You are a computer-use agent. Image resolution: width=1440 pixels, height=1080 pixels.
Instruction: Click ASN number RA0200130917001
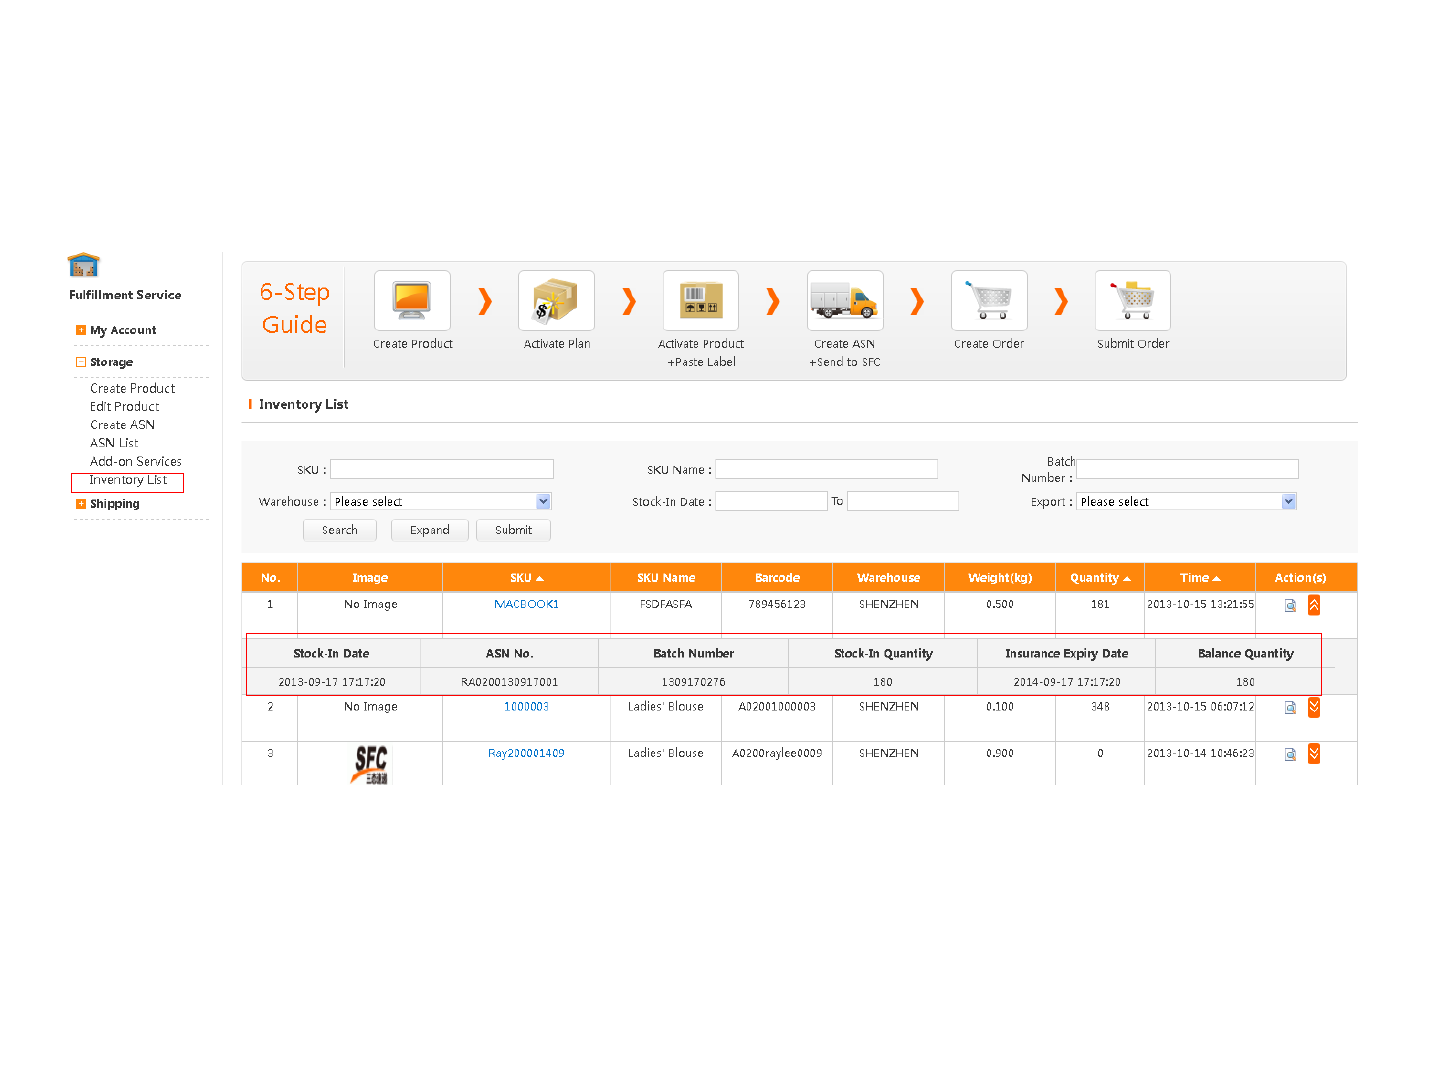(509, 682)
